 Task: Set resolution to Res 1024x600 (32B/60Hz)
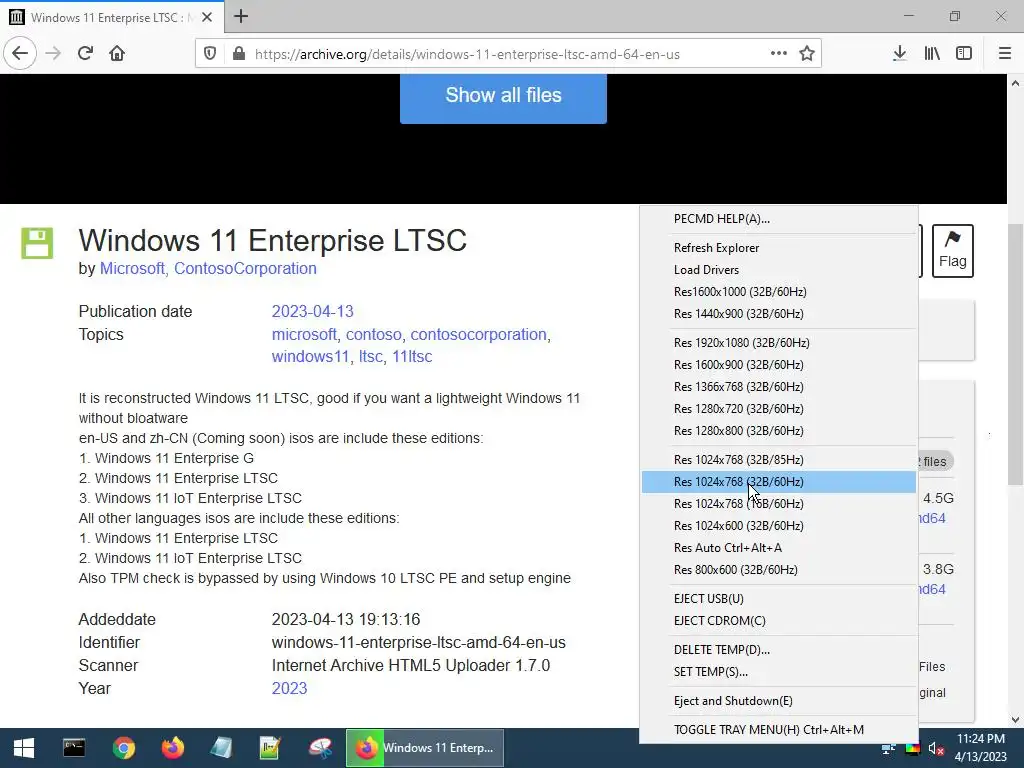pos(778,526)
